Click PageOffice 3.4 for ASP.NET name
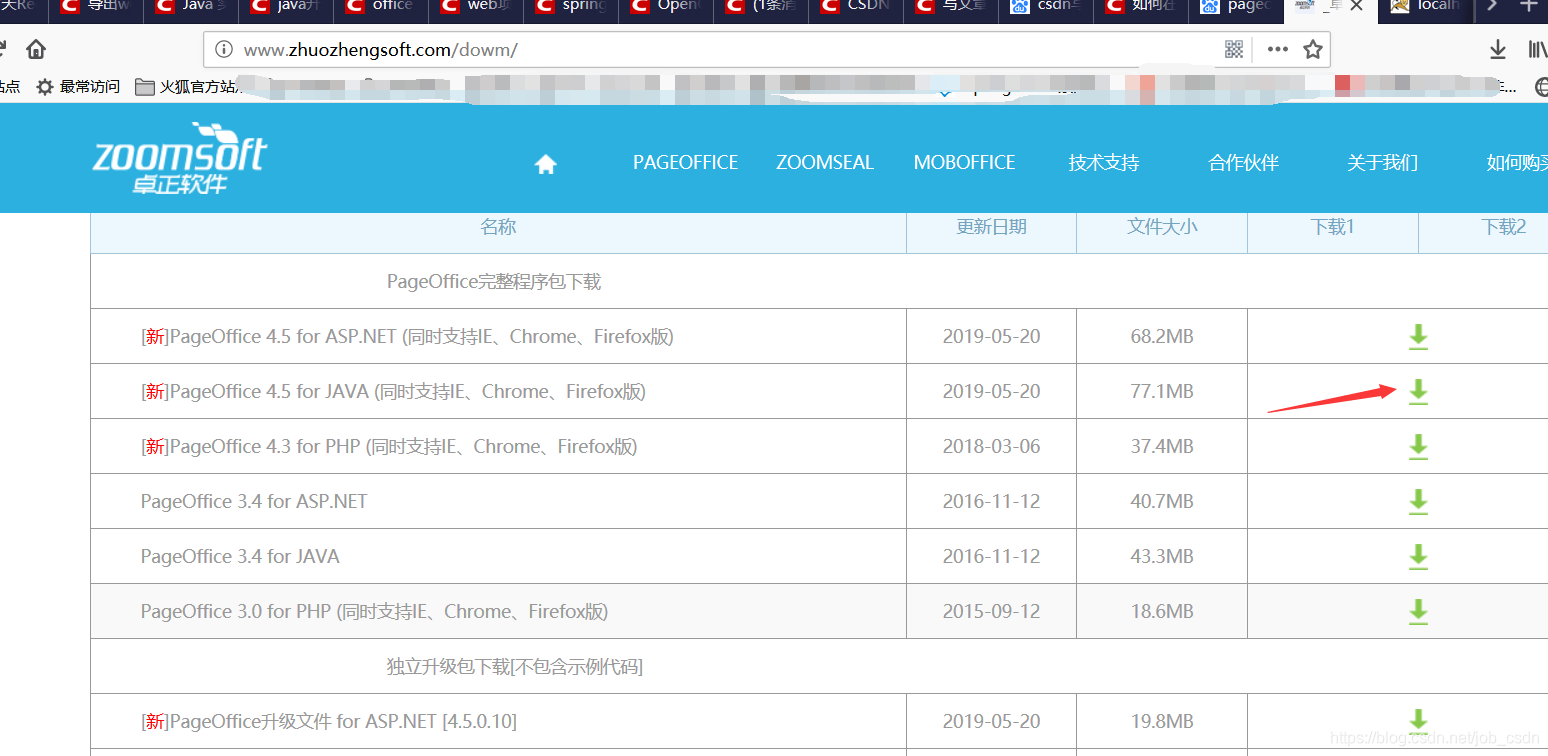1548x756 pixels. pos(254,502)
